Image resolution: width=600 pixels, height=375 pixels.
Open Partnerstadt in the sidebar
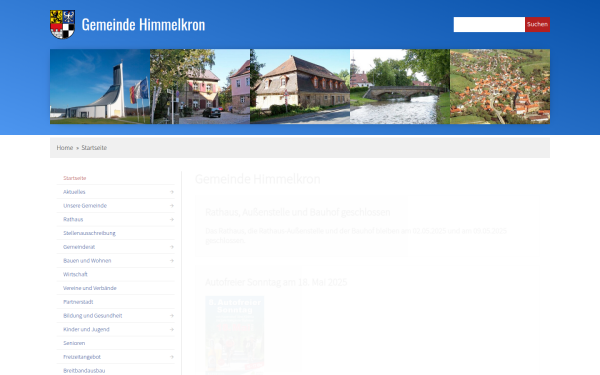(78, 302)
